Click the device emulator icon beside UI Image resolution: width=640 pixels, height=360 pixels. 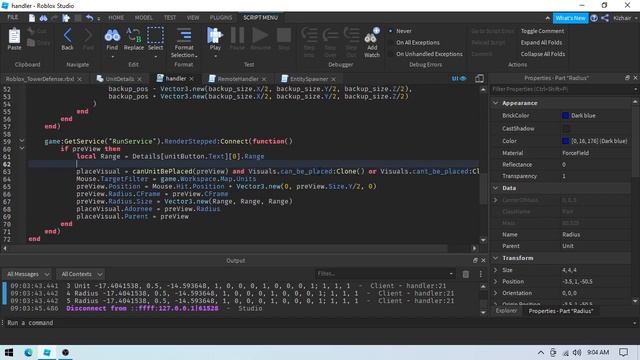pyautogui.click(x=480, y=78)
